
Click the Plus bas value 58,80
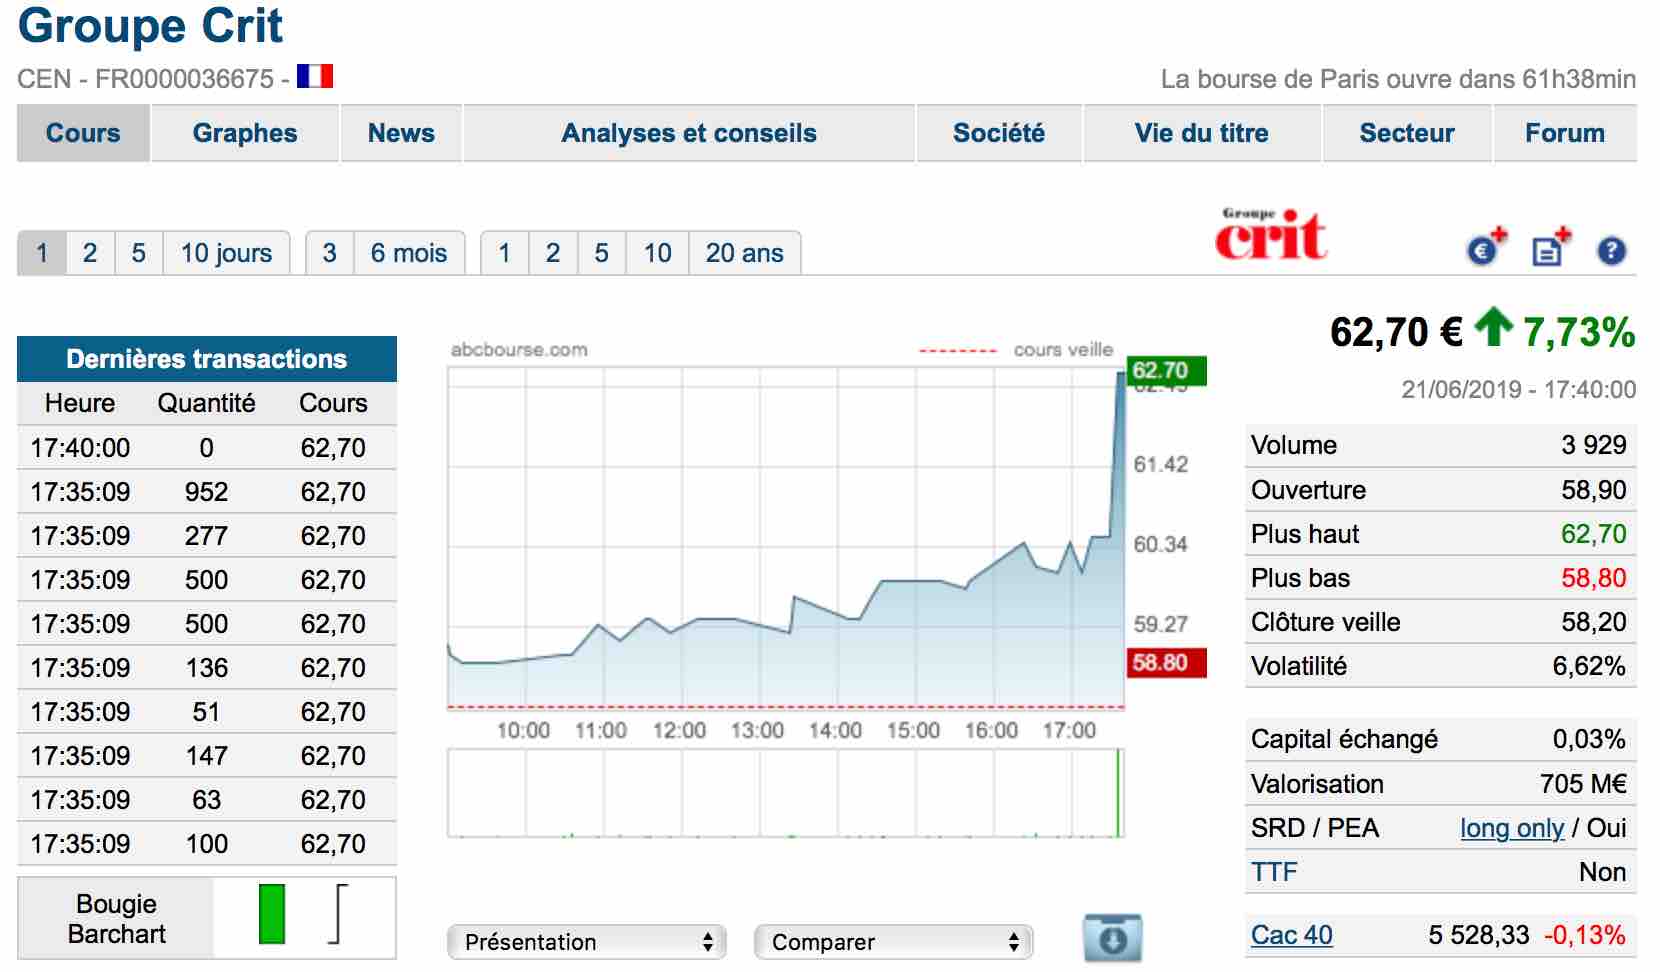pyautogui.click(x=1594, y=578)
